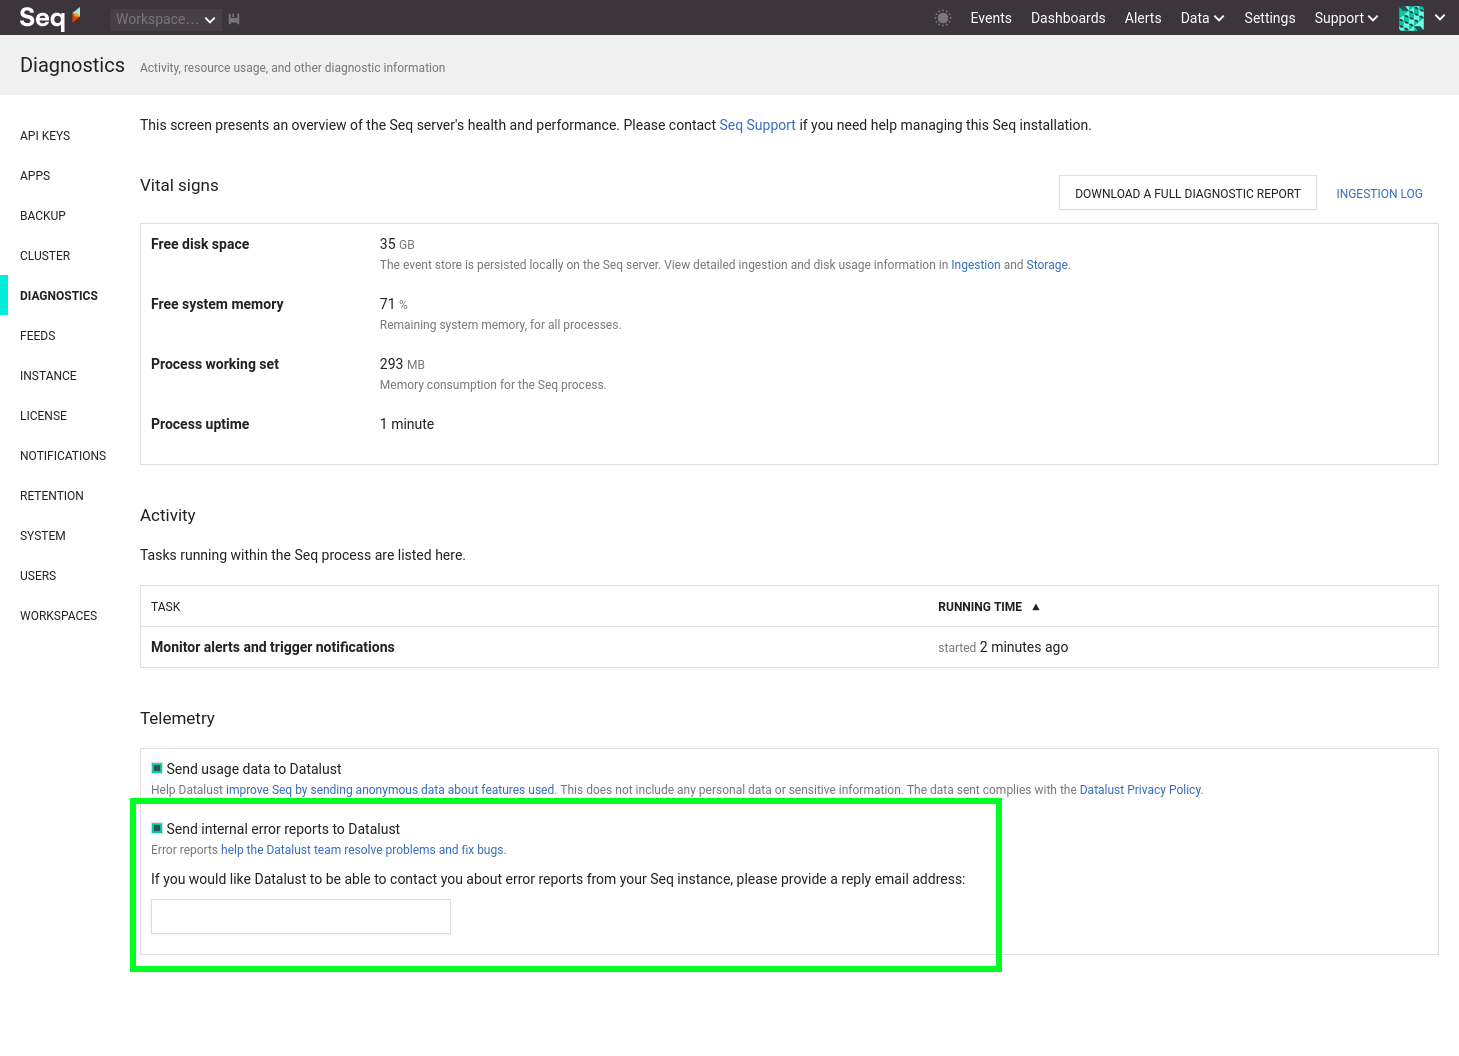Click the 'Process uptime' label
Viewport: 1459px width, 1056px height.
coord(200,424)
